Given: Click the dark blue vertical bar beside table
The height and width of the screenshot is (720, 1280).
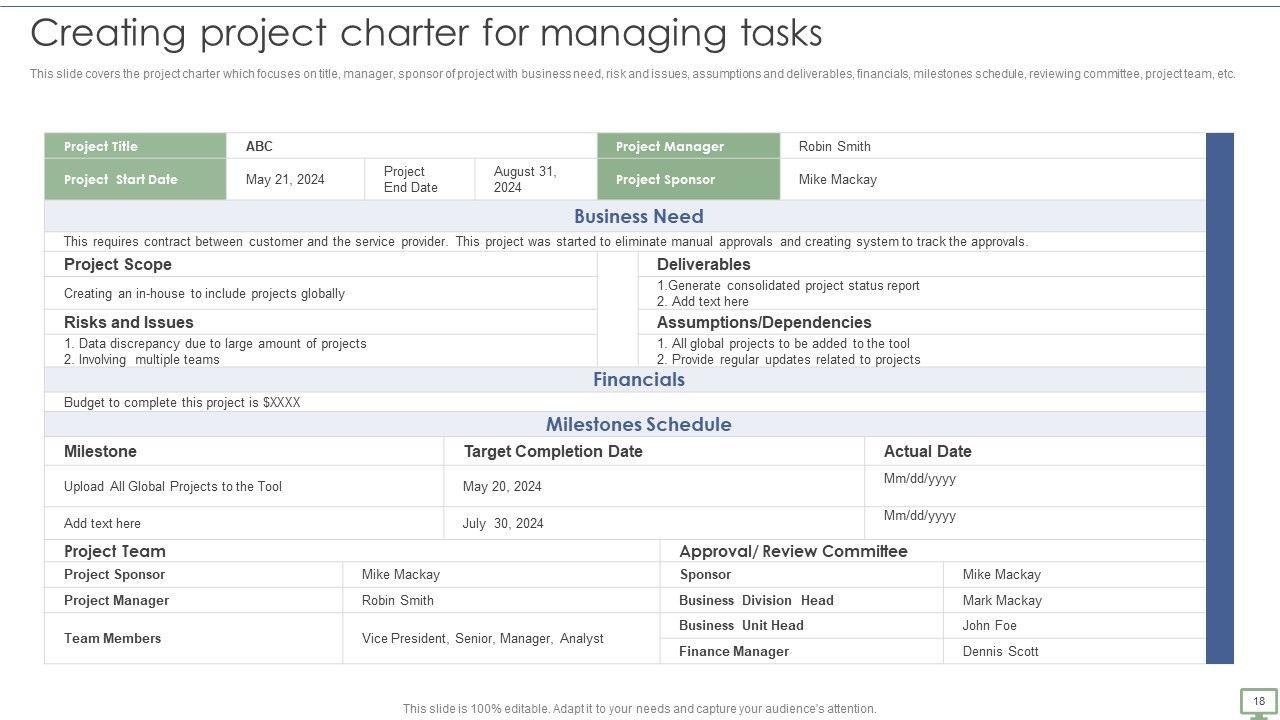Looking at the screenshot, I should point(1220,398).
